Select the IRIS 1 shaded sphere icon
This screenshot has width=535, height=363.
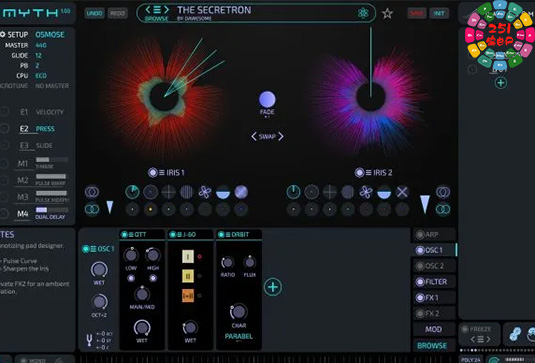(241, 192)
